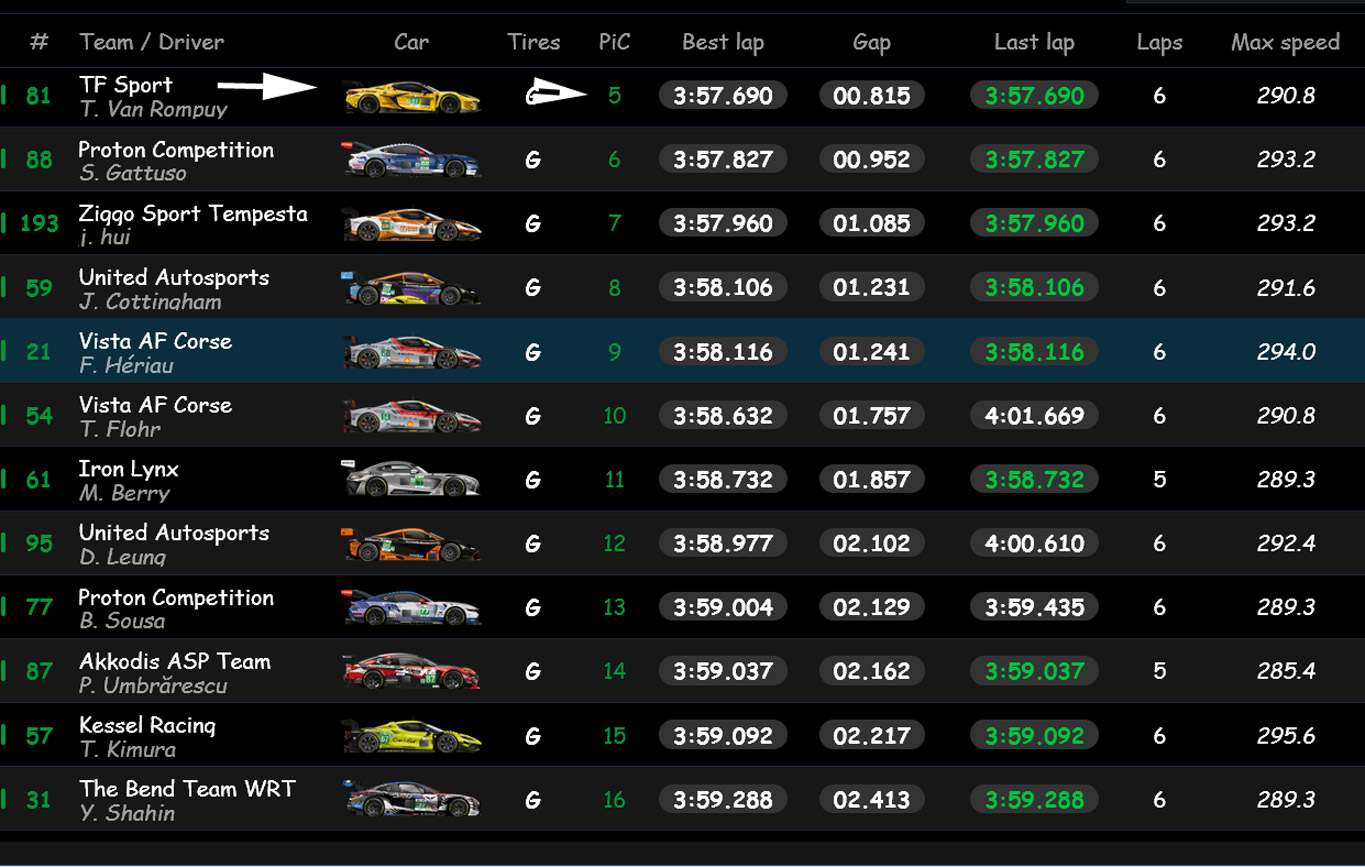This screenshot has width=1365, height=867.
Task: Click last lap time 4:01.669
Action: coord(1034,416)
